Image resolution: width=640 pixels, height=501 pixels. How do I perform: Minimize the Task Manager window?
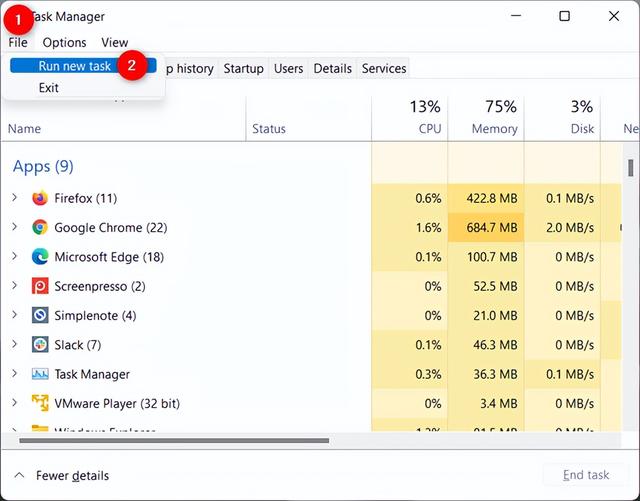tap(516, 16)
